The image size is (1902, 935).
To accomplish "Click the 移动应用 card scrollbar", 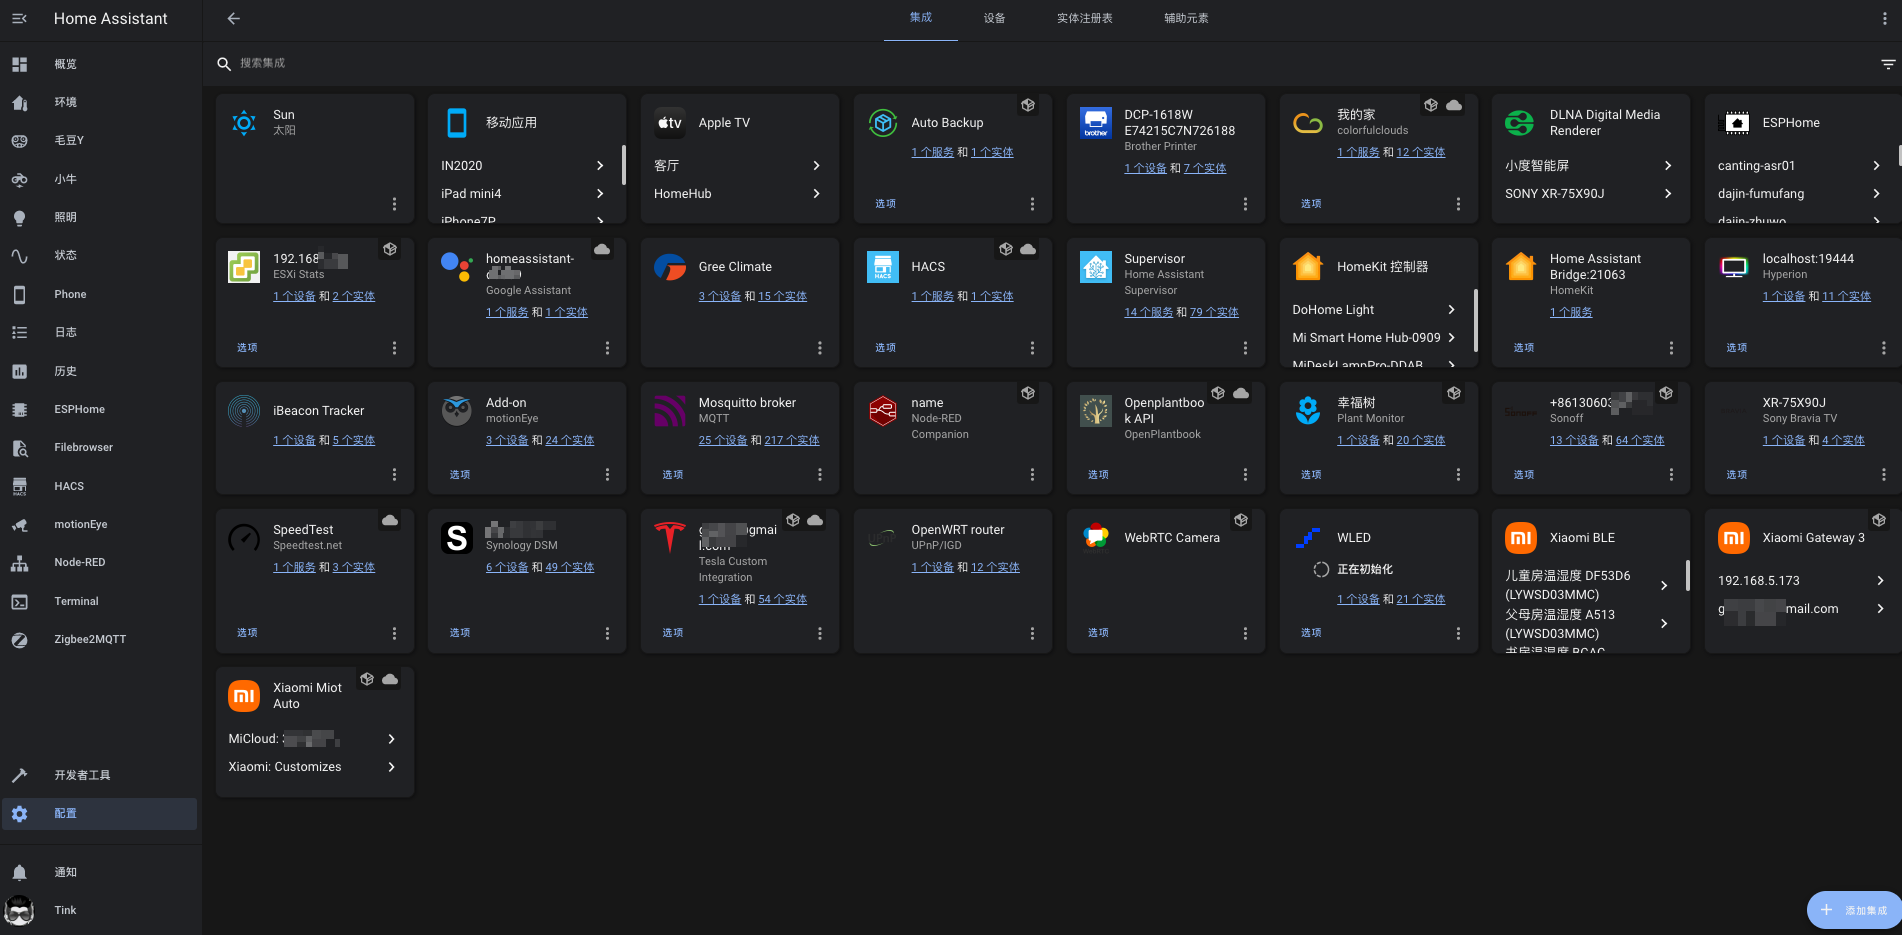I will point(623,165).
